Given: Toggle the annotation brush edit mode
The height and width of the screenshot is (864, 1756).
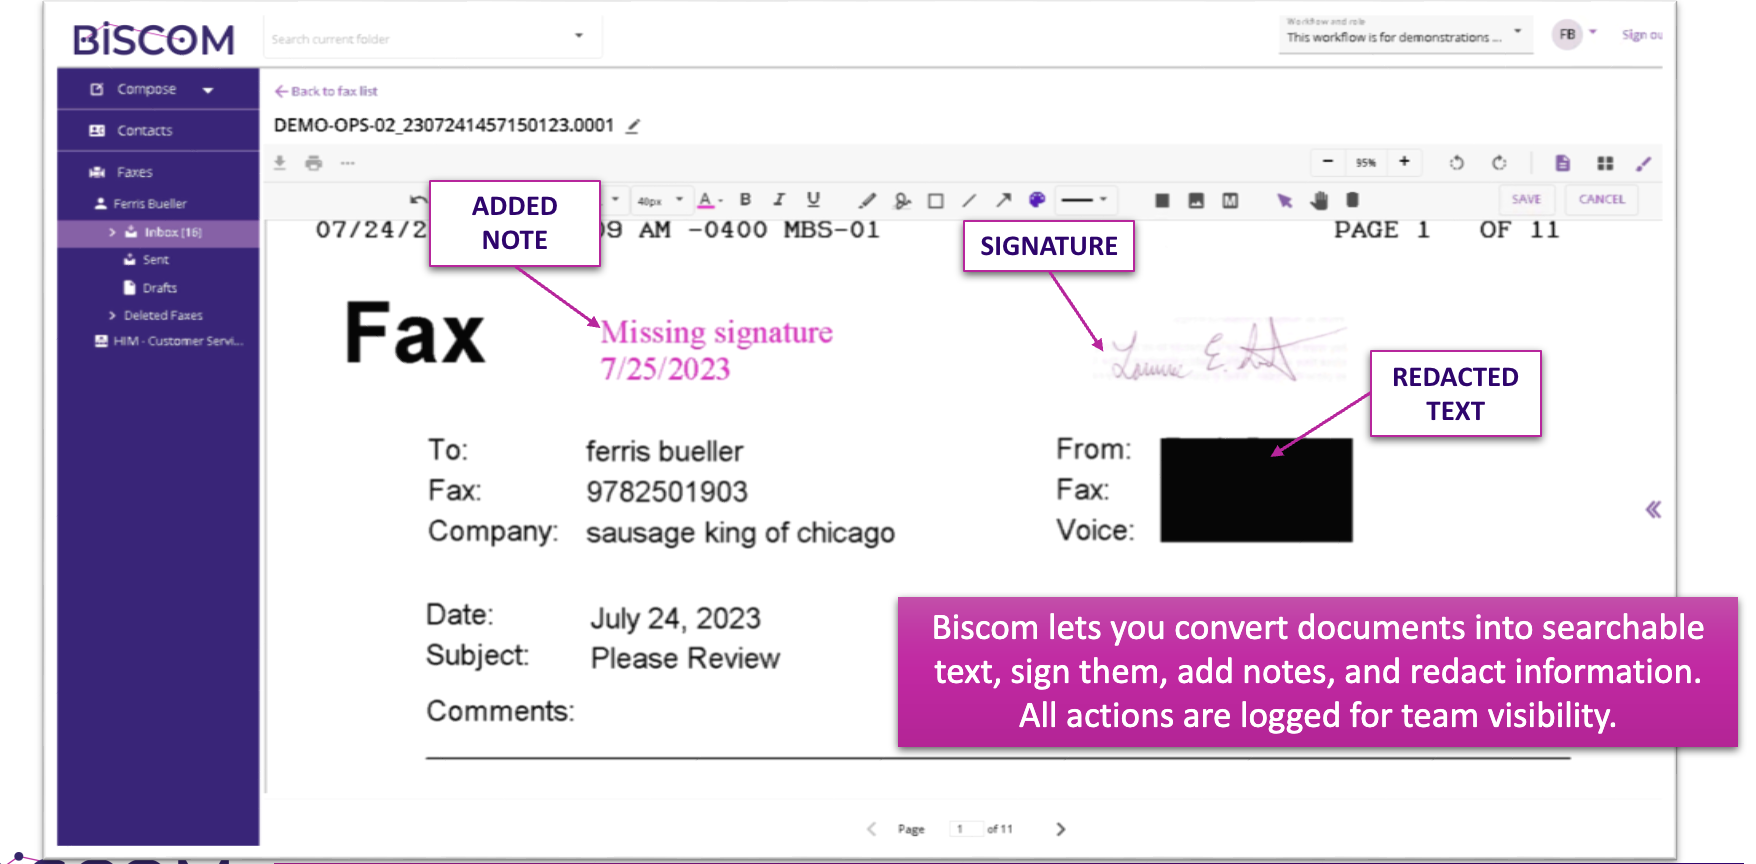Looking at the screenshot, I should 1643,163.
